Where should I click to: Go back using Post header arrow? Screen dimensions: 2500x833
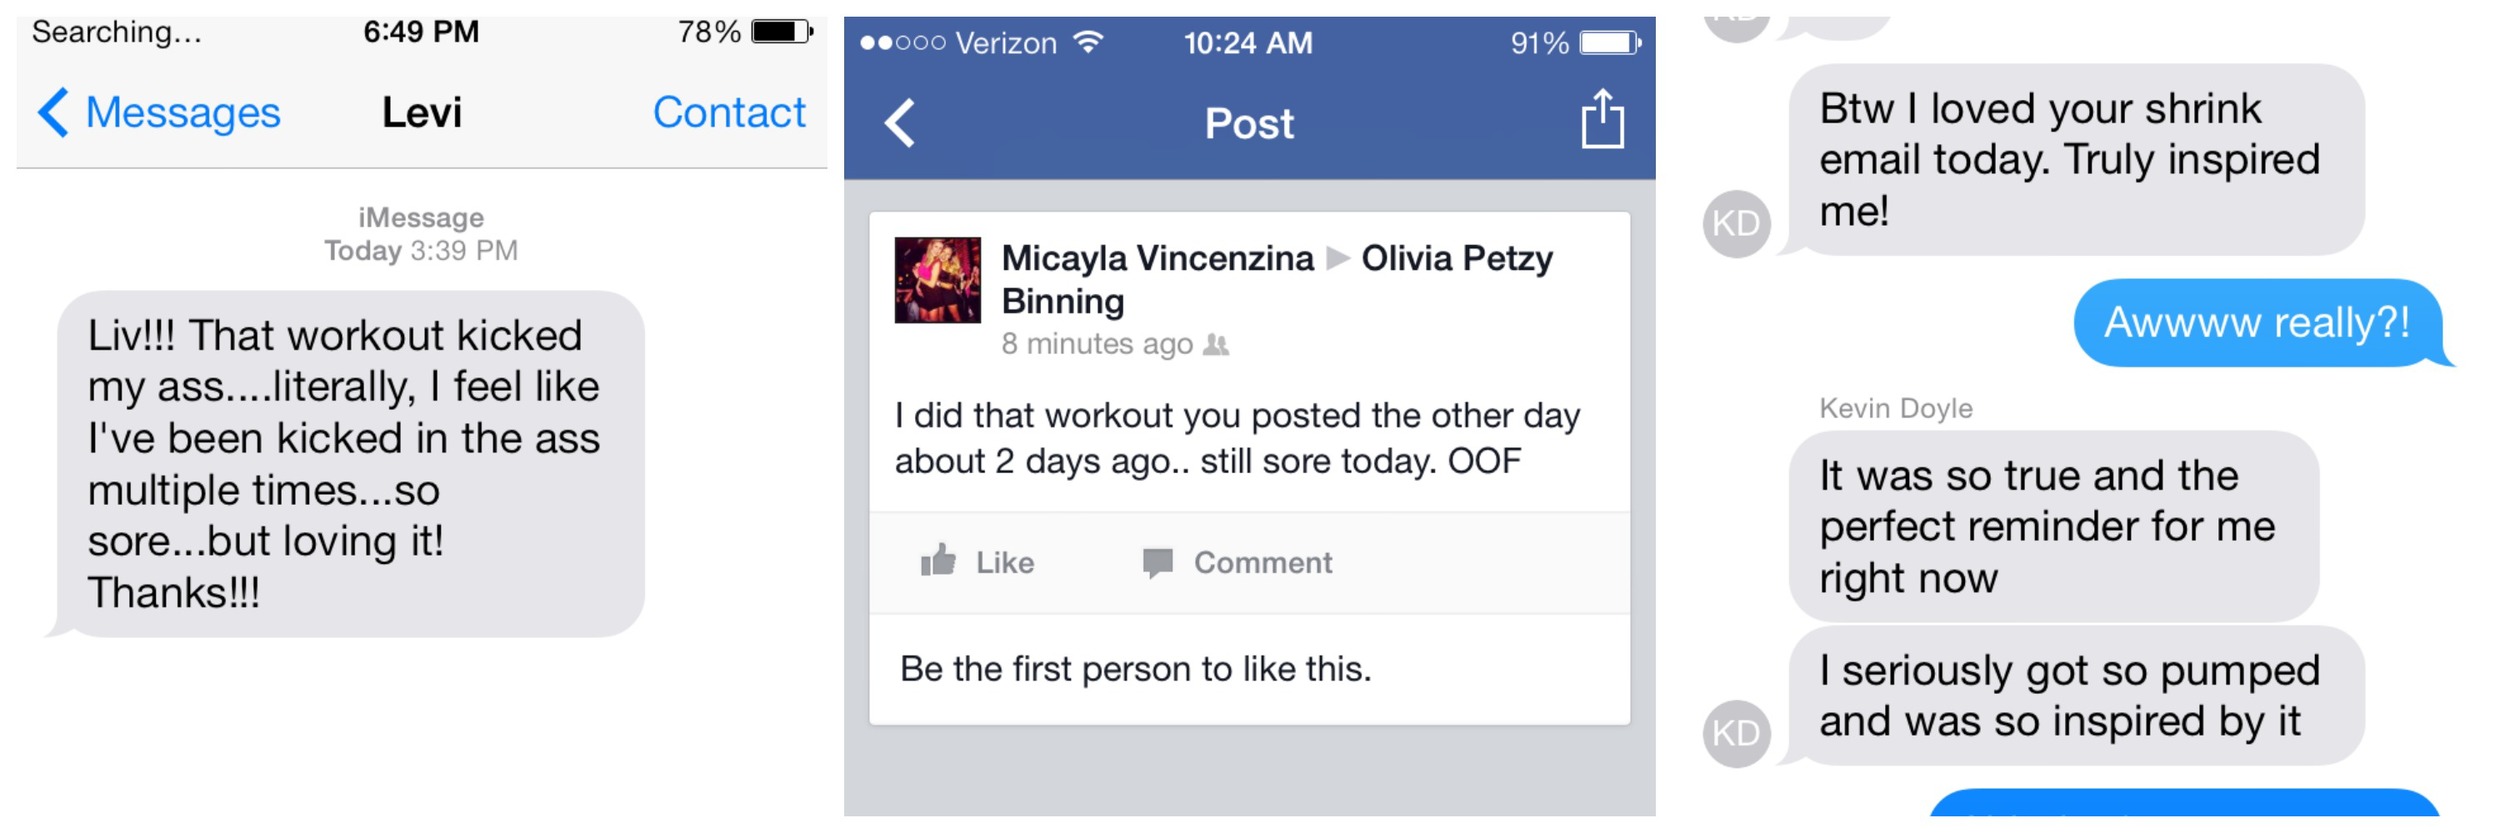(900, 123)
